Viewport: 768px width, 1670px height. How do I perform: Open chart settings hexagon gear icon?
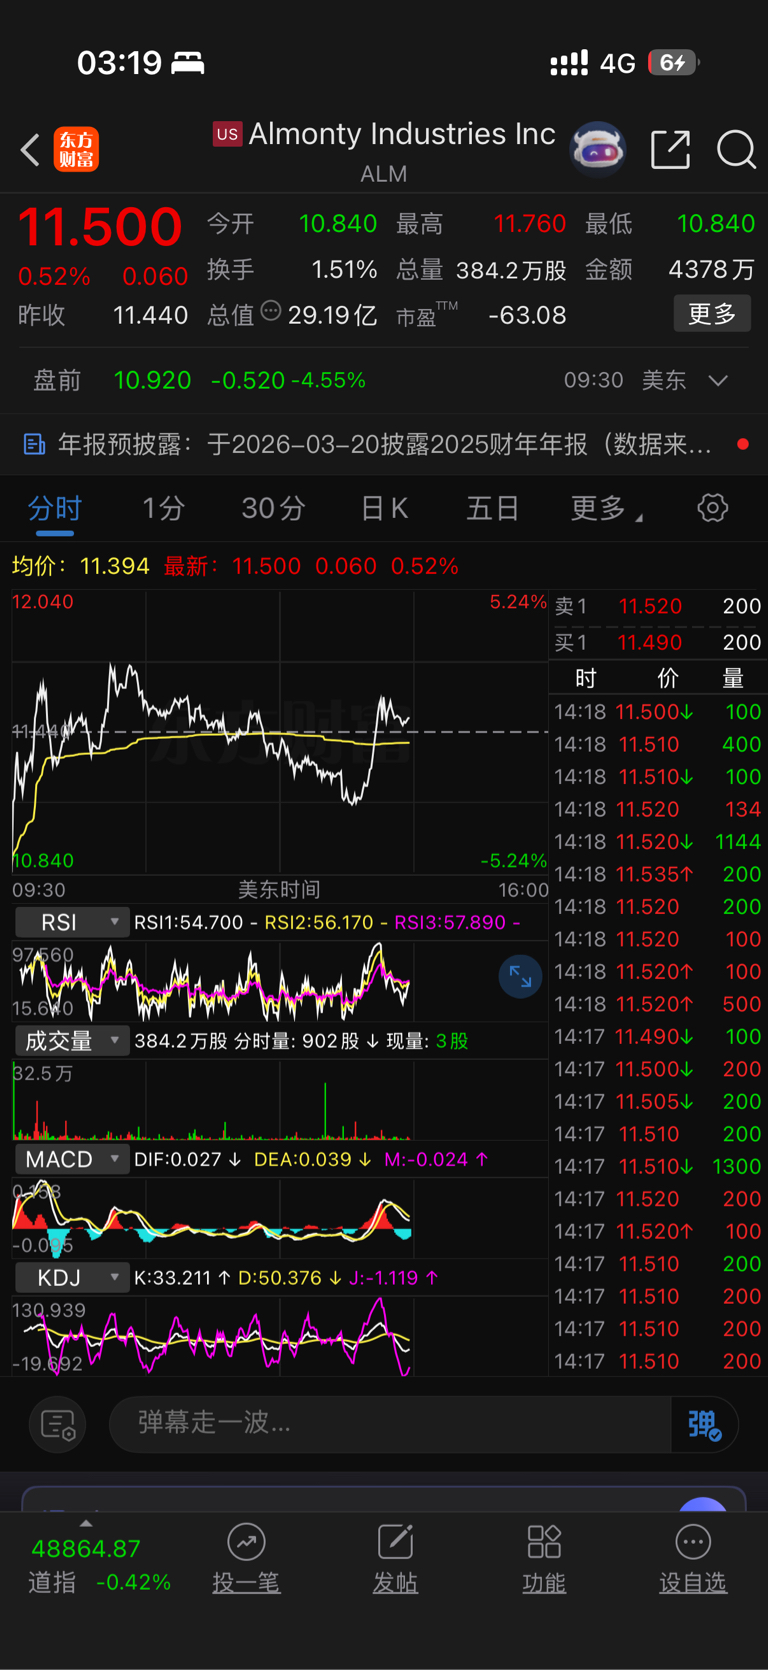(x=712, y=508)
